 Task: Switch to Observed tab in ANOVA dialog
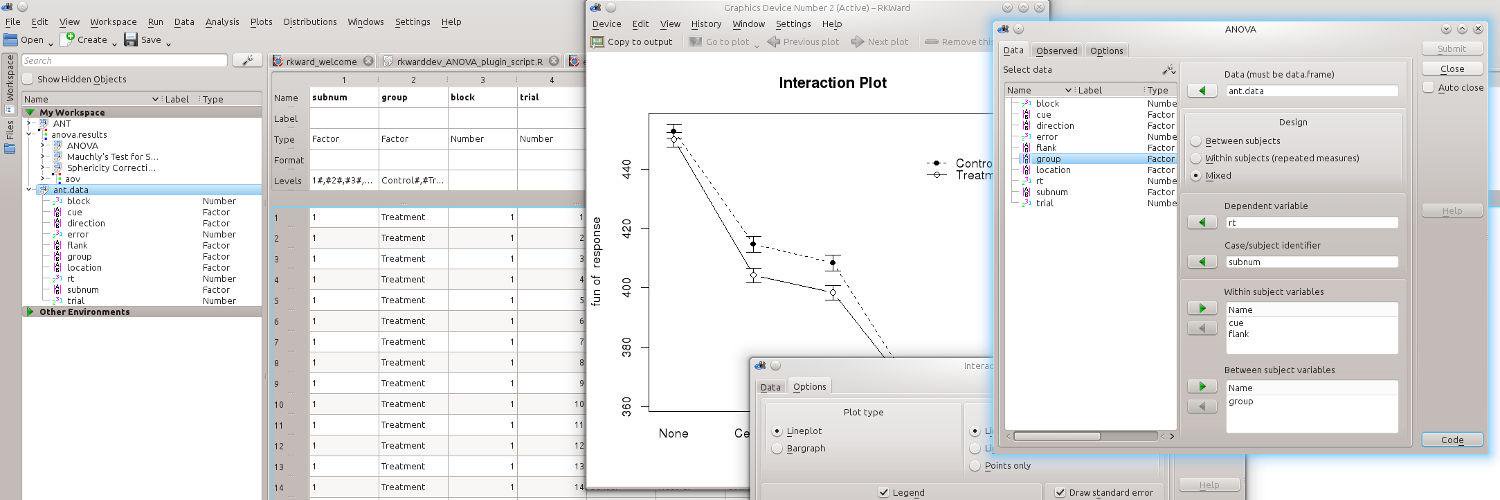click(1056, 50)
